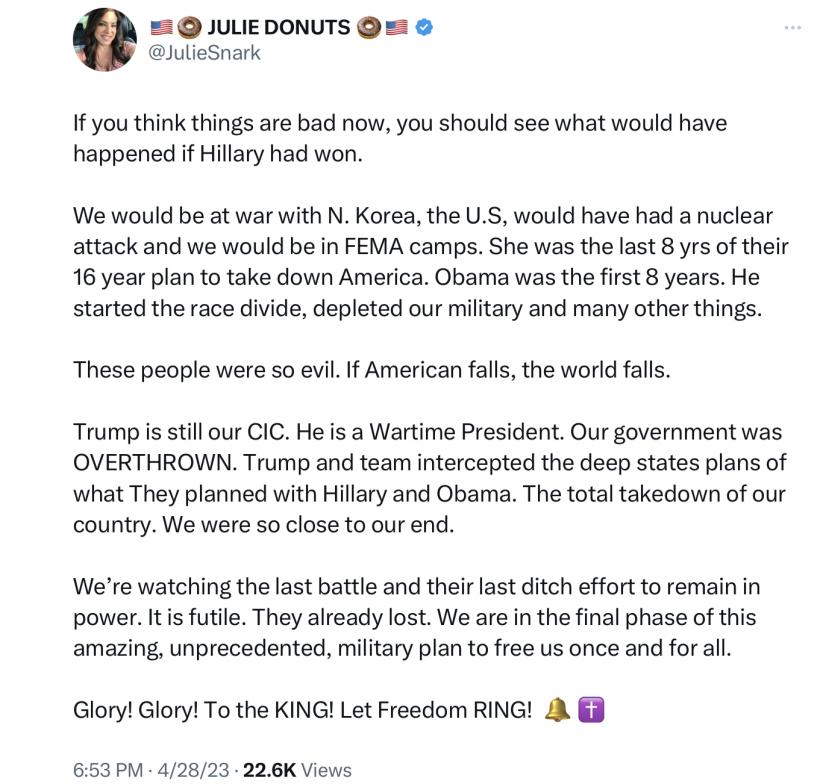Open the 22.6K Views count
Viewport: 823px width, 784px height.
click(297, 770)
